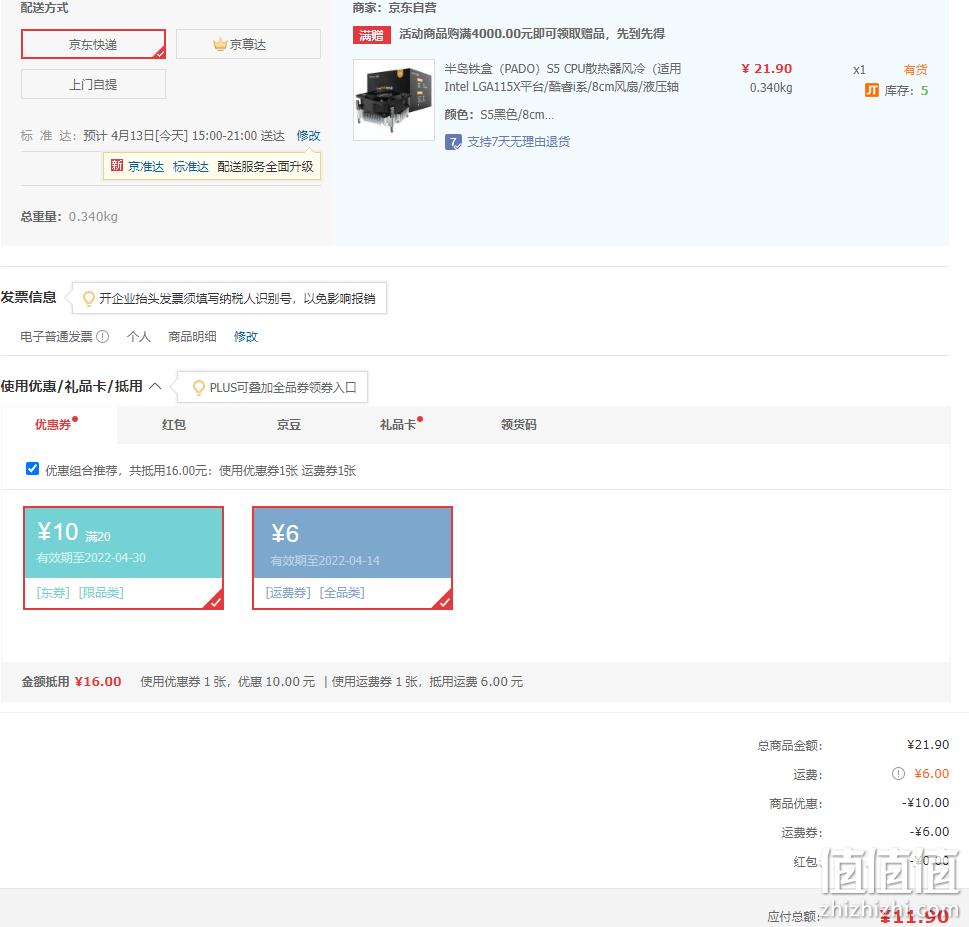Click the 满赠 promotion badge
Viewport: 969px width, 927px height.
(371, 35)
